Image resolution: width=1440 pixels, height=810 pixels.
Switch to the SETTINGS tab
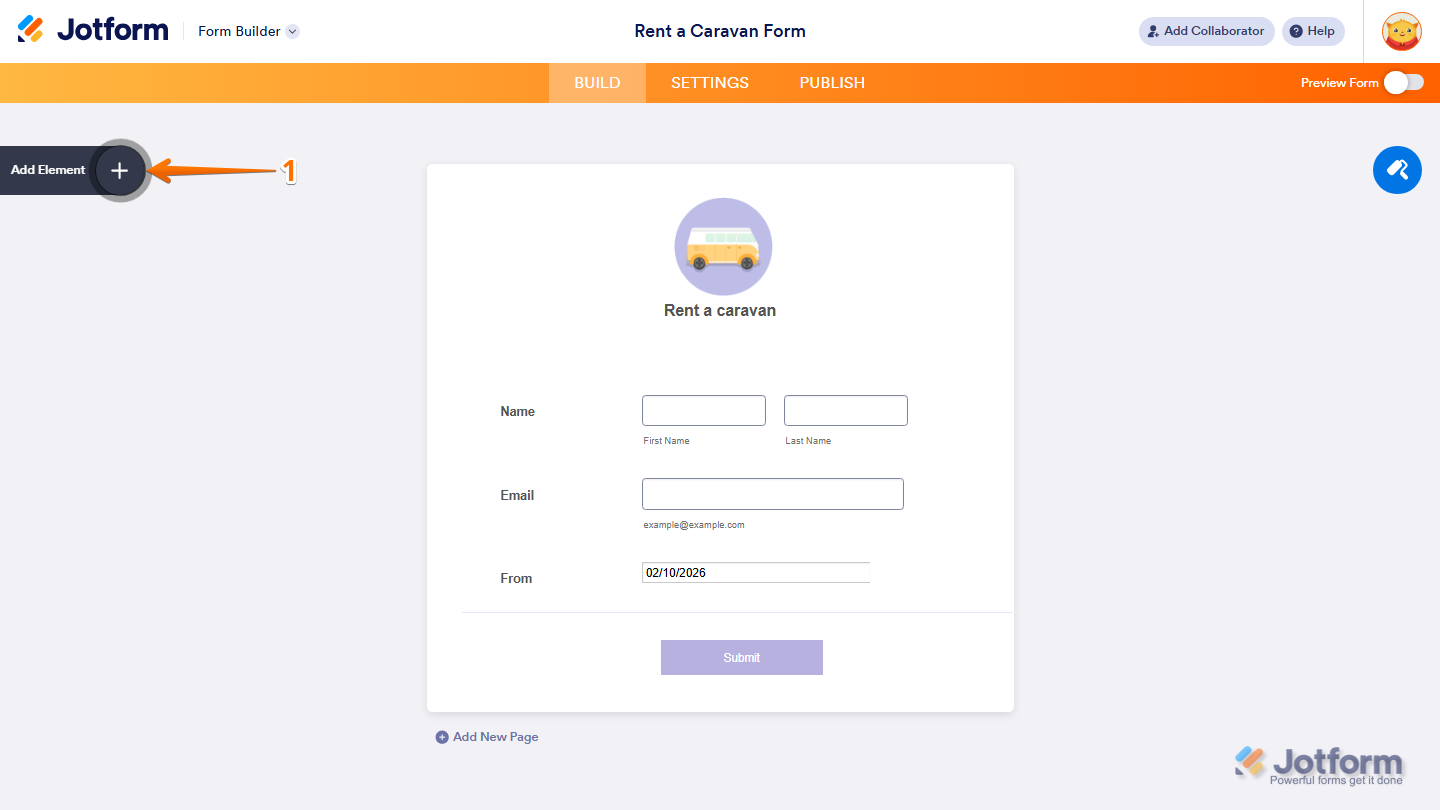tap(709, 83)
